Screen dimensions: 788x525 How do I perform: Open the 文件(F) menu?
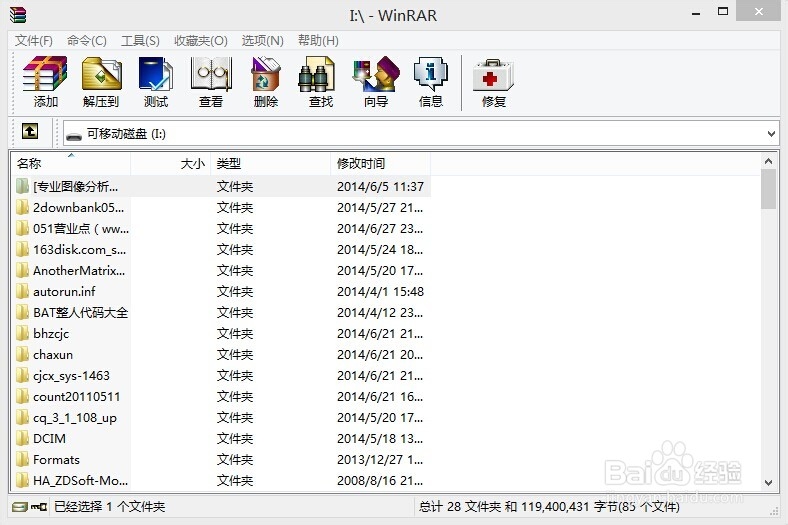point(34,40)
